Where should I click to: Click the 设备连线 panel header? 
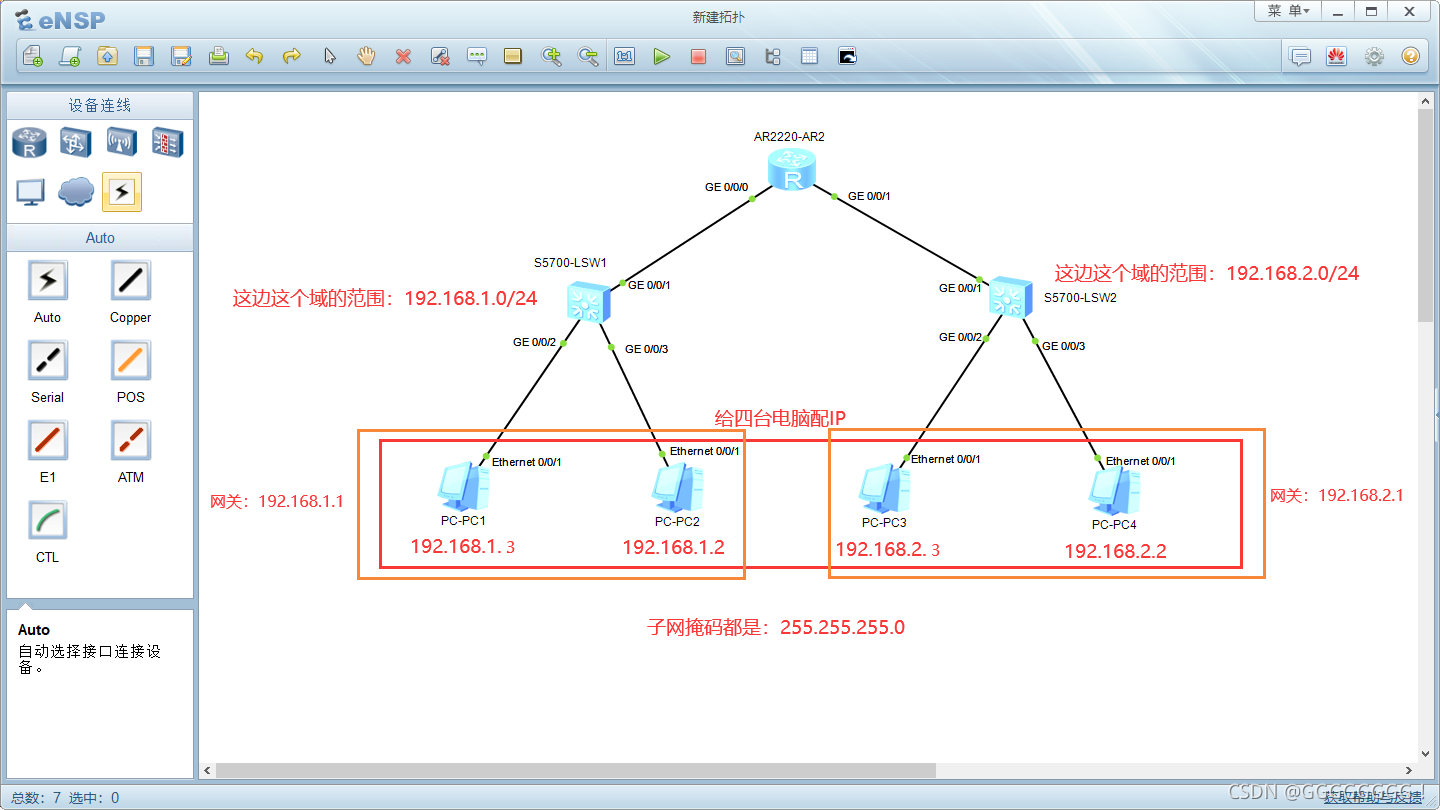100,106
